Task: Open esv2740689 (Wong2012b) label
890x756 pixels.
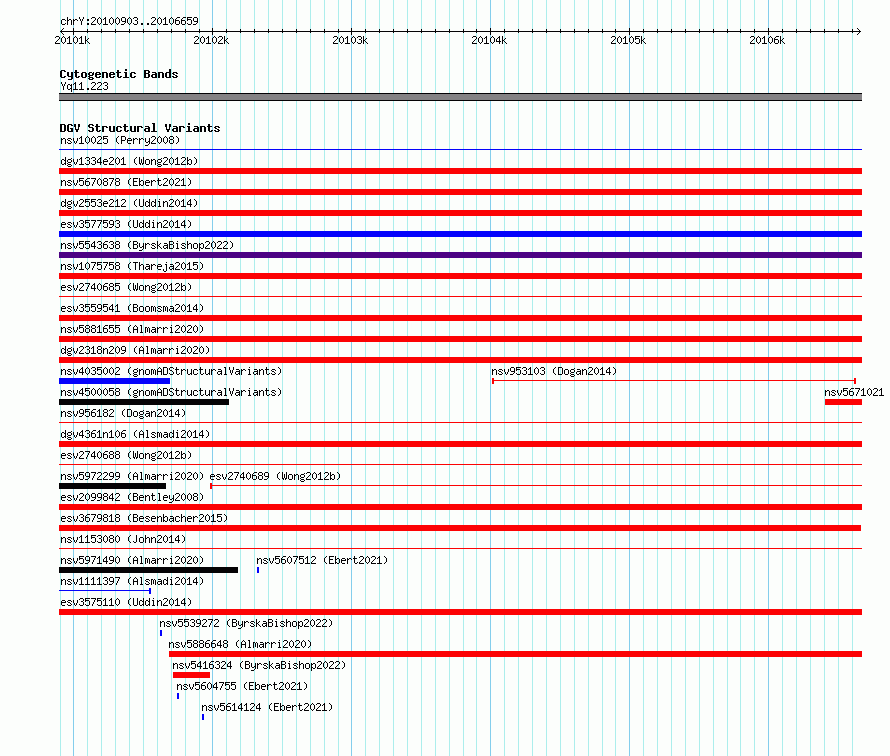Action: pyautogui.click(x=275, y=476)
